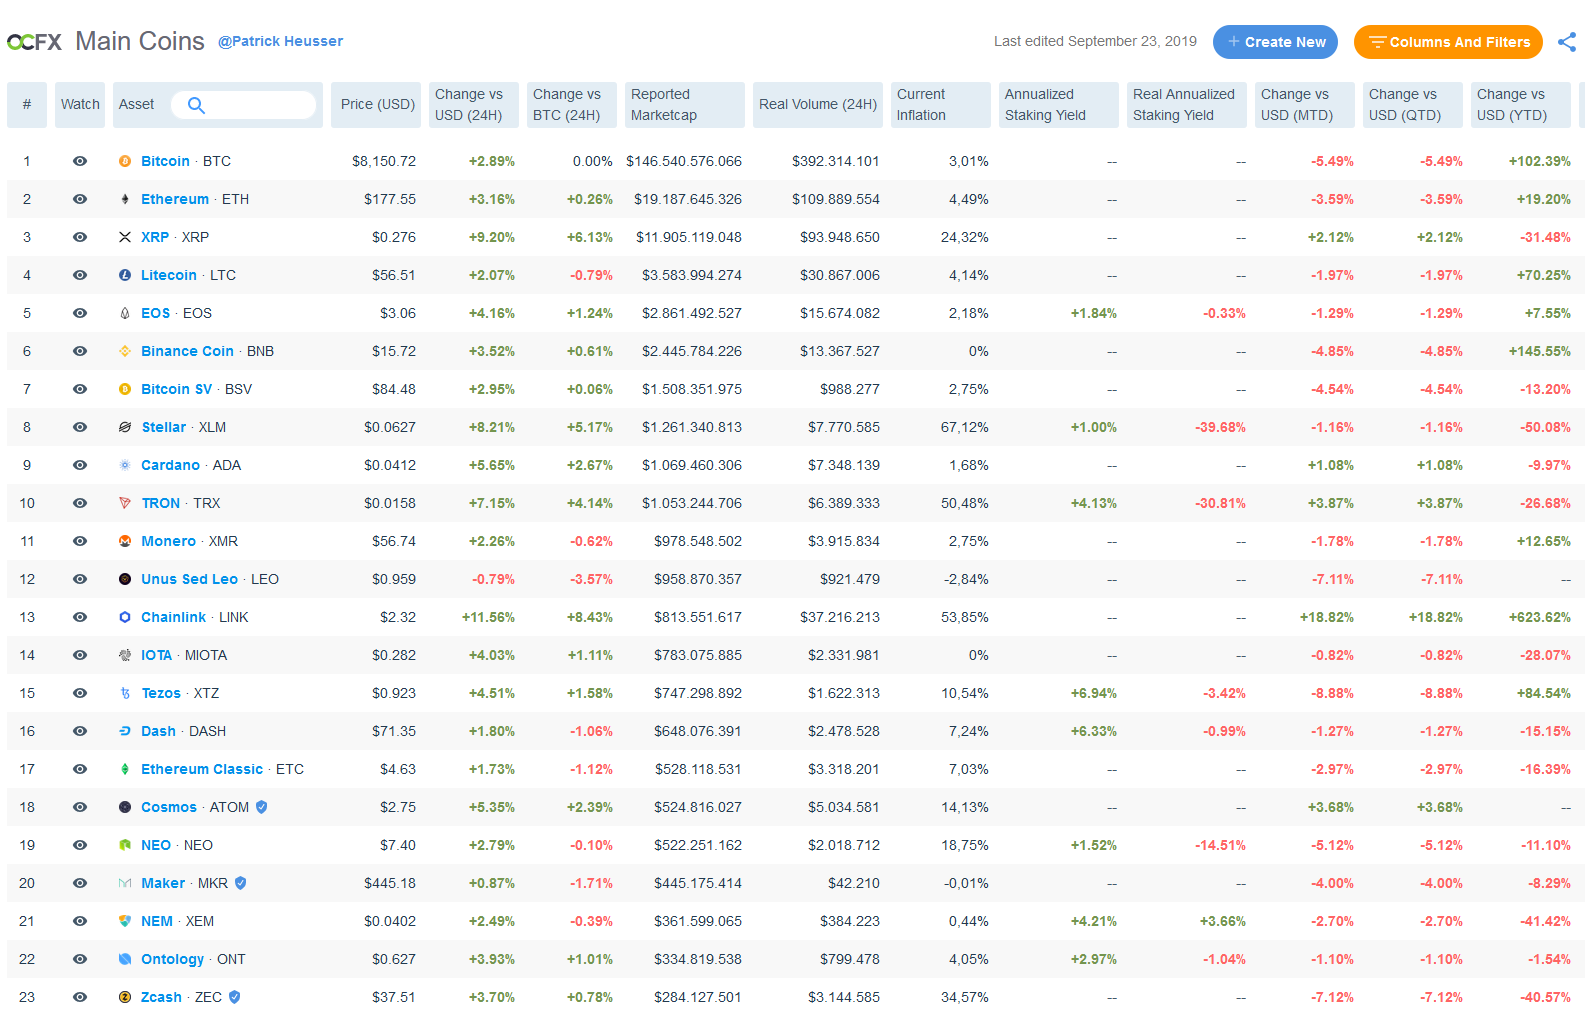This screenshot has height=1033, width=1585.
Task: Click the verified badge next to Cosmos ATOM
Action: click(x=262, y=807)
